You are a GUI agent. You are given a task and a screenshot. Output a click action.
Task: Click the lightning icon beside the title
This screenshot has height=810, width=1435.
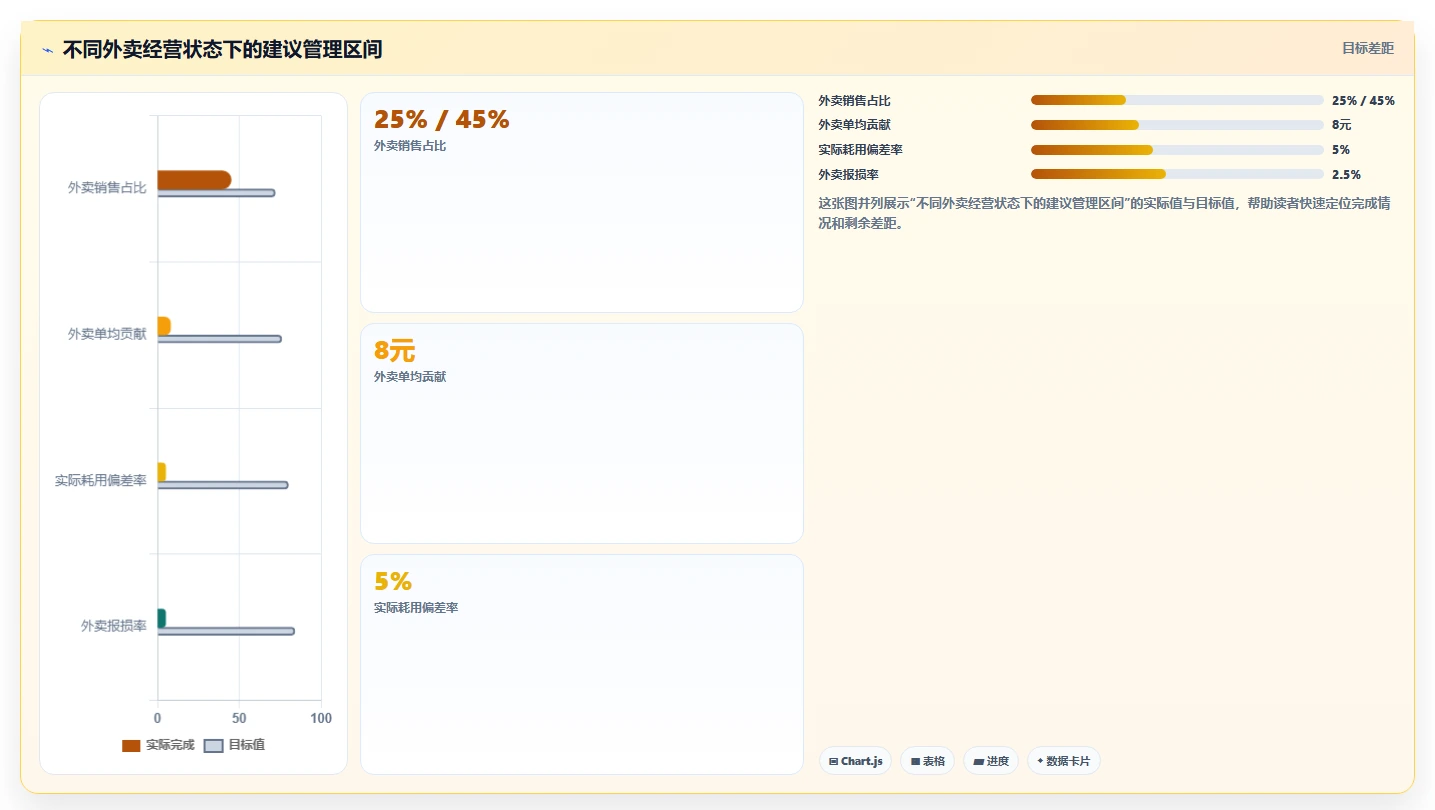click(47, 50)
